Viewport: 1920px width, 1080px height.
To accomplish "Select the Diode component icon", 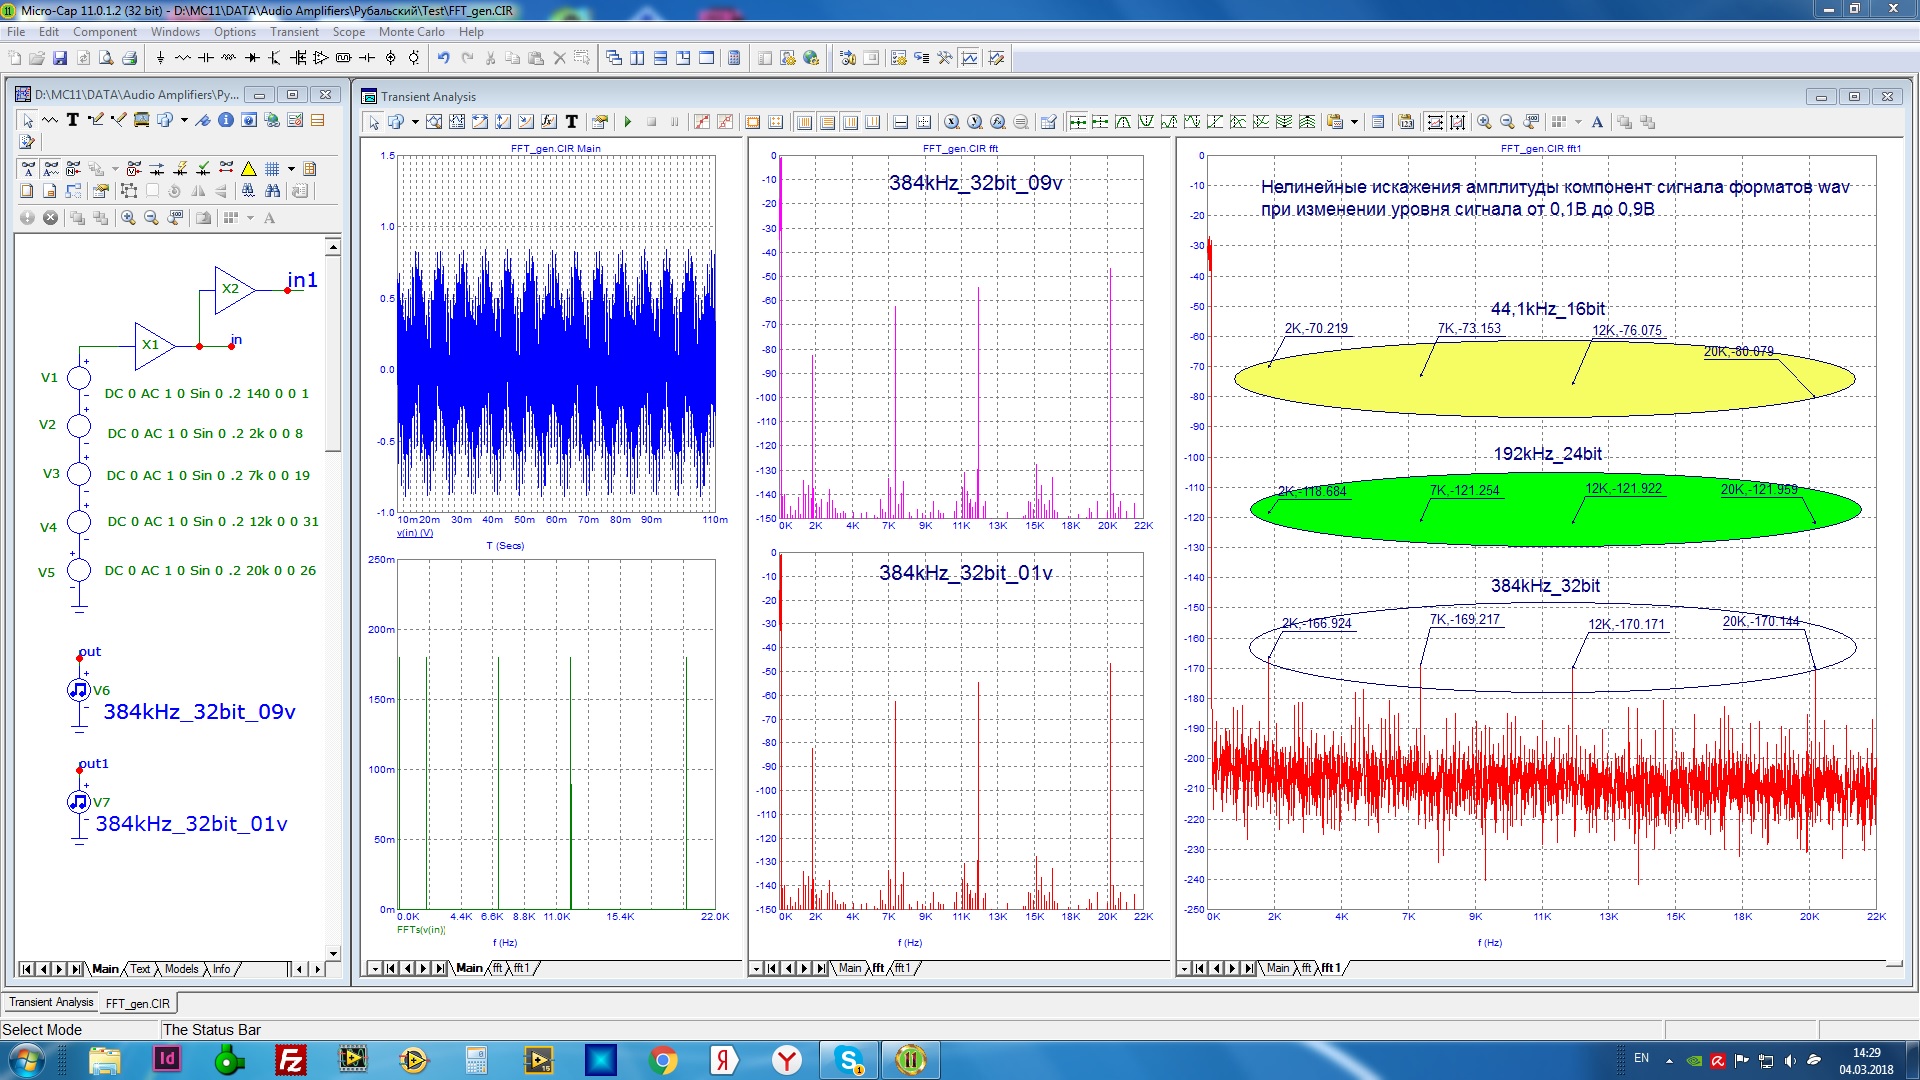I will click(x=252, y=58).
